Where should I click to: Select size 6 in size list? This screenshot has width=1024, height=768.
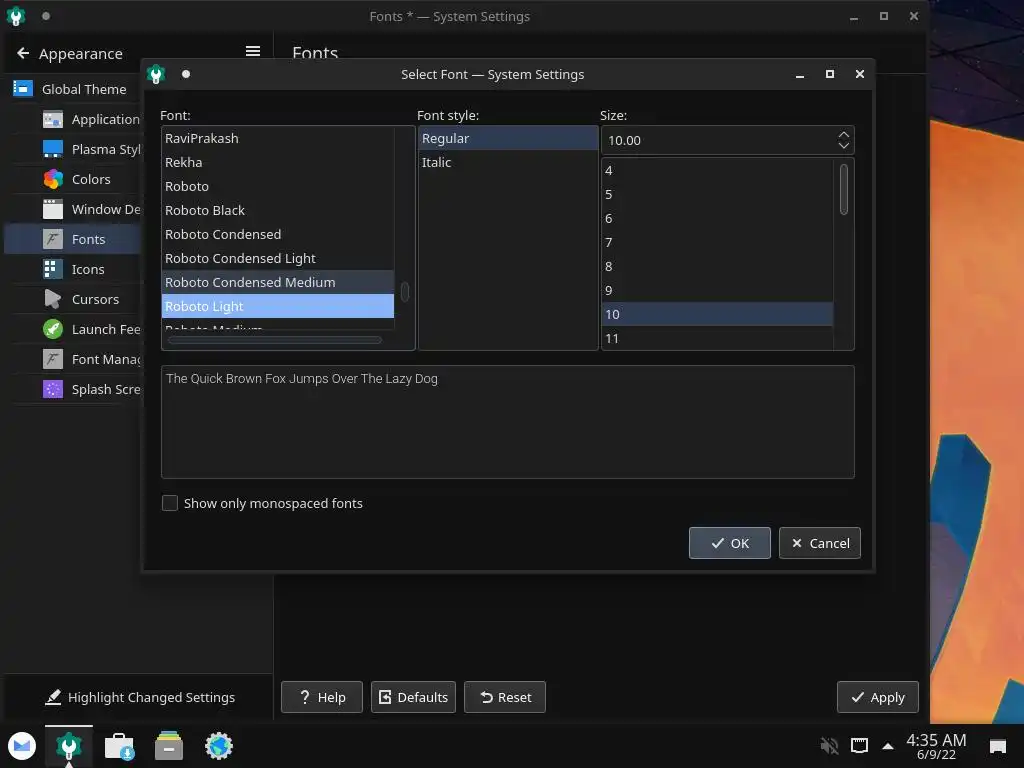(717, 218)
